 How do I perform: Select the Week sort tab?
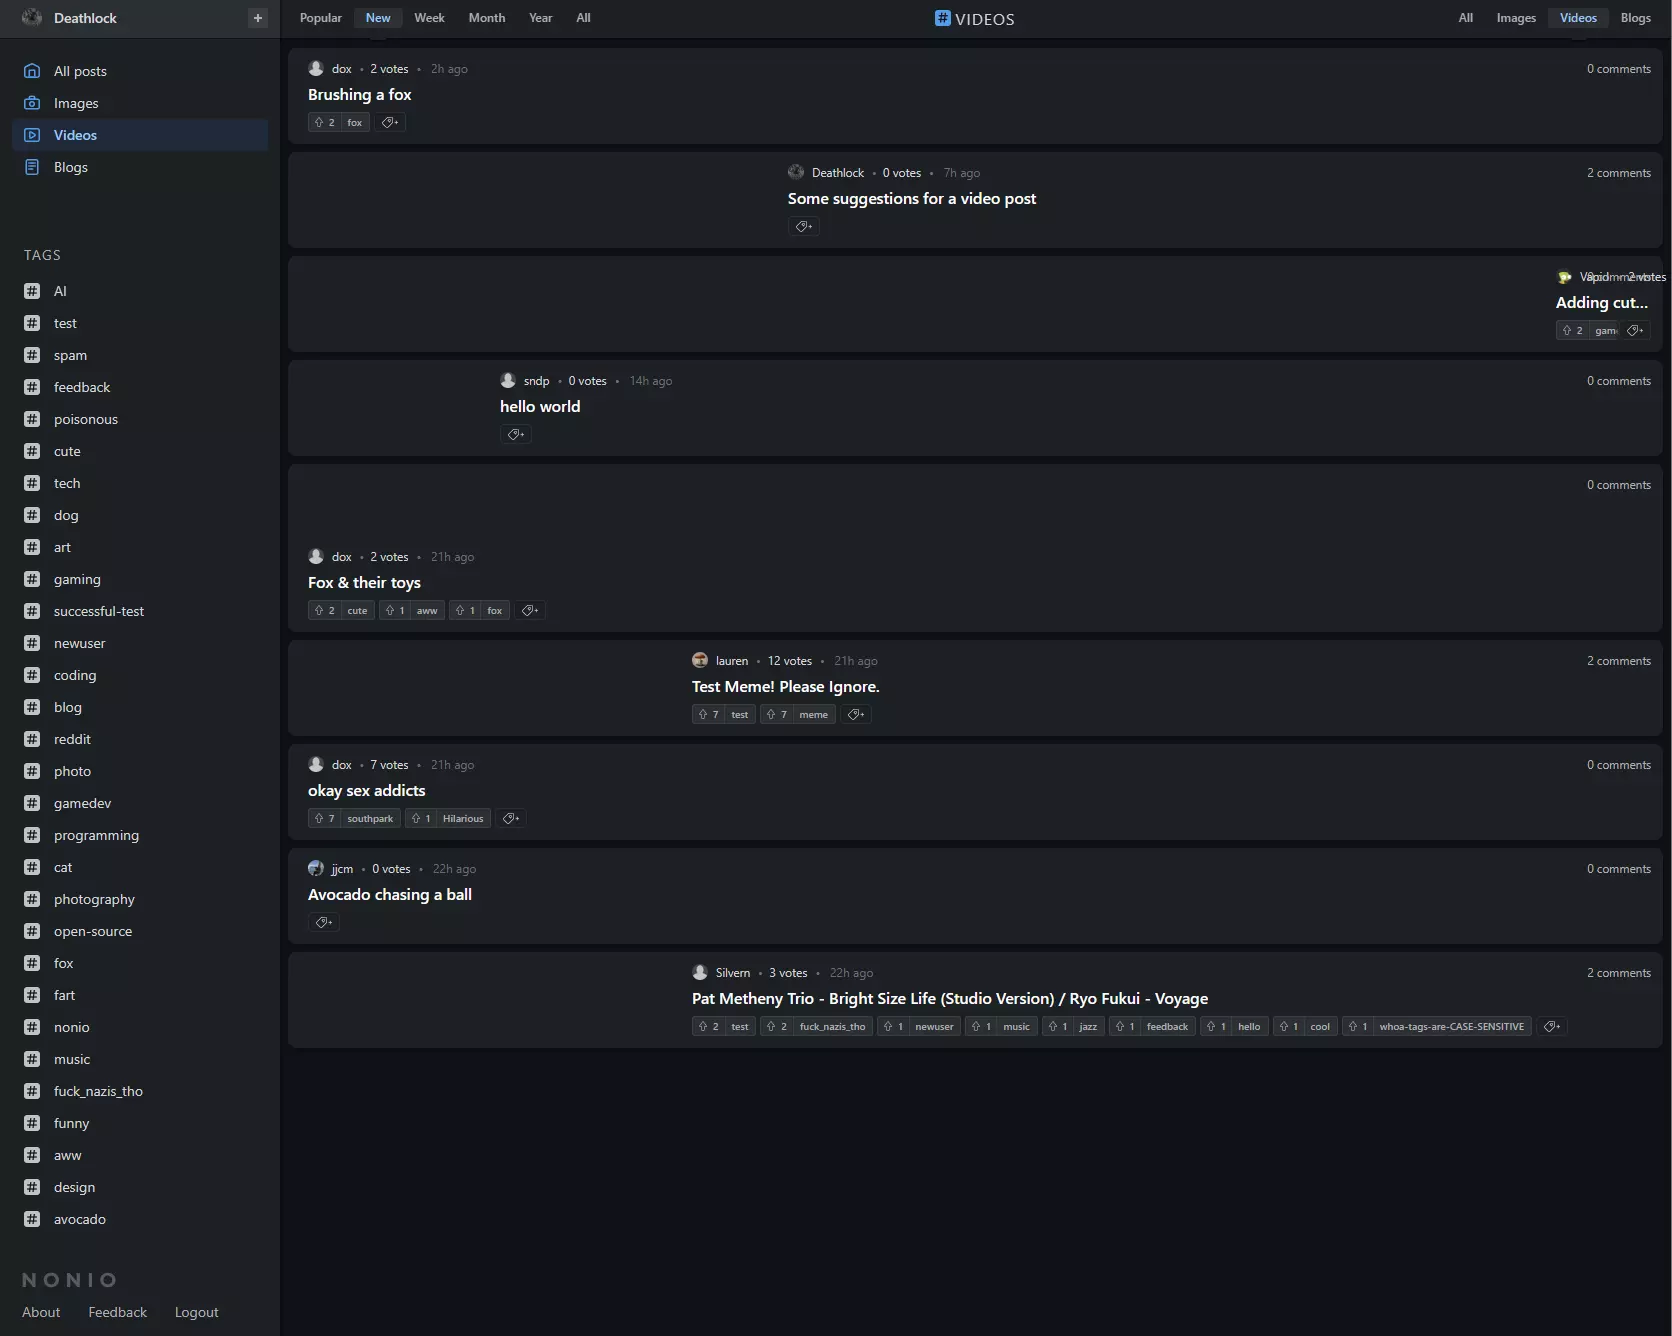pyautogui.click(x=429, y=18)
